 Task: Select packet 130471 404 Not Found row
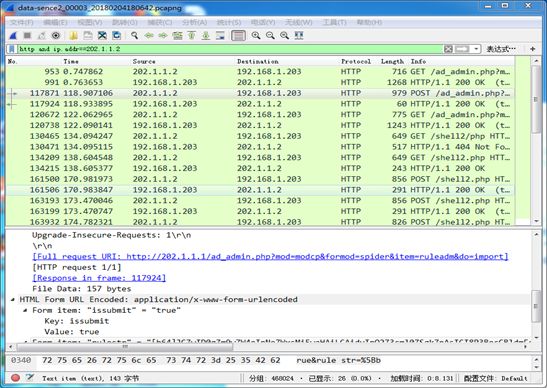pyautogui.click(x=260, y=147)
